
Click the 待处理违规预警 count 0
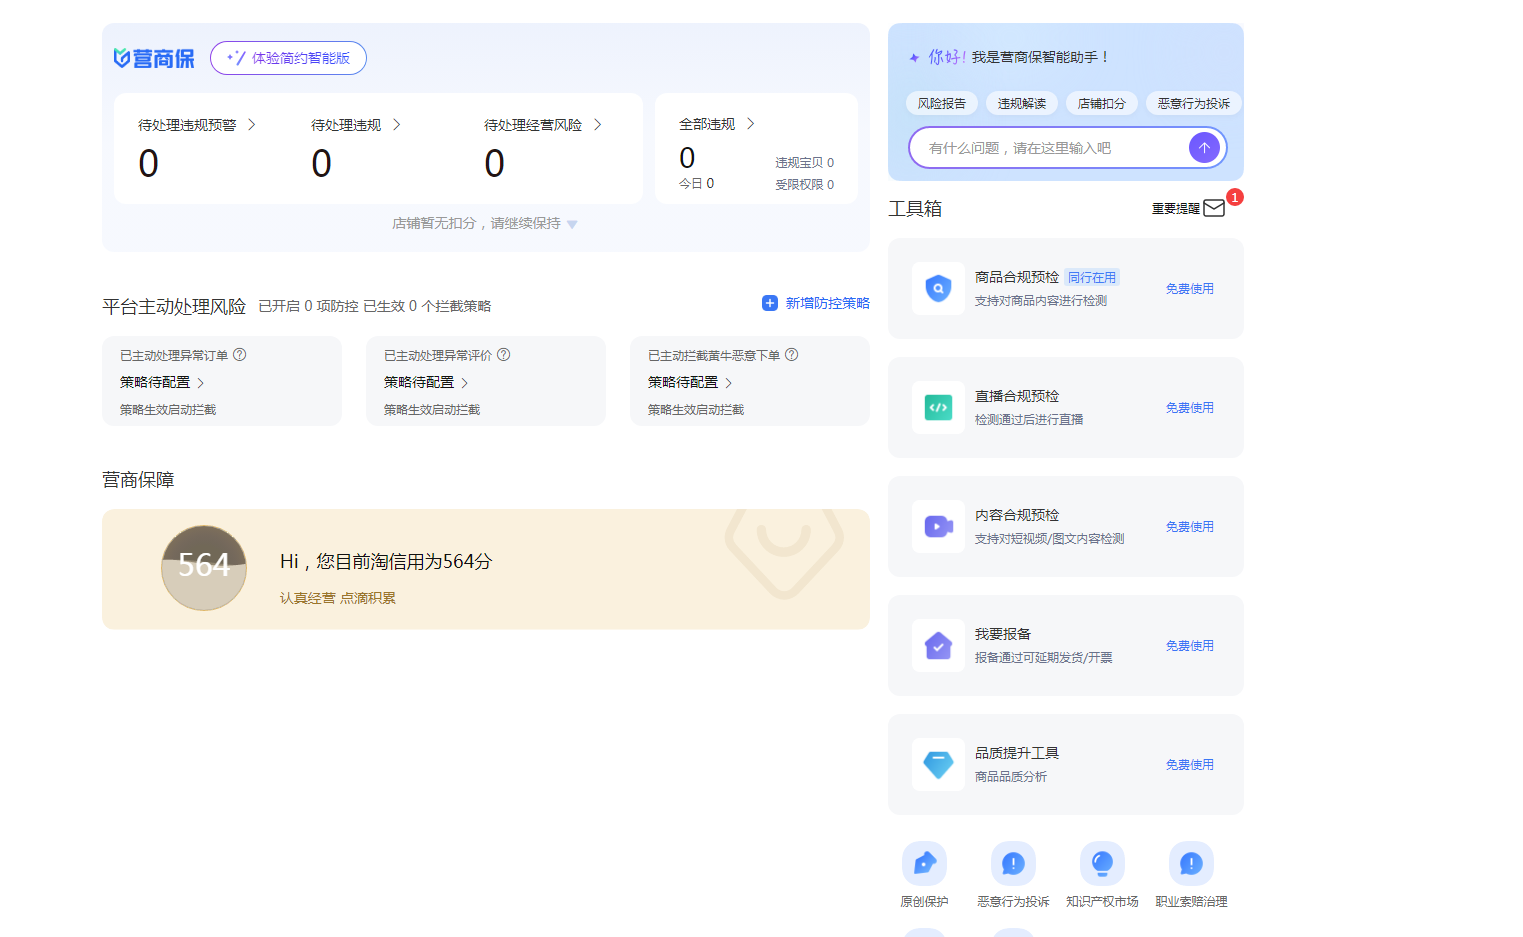pyautogui.click(x=149, y=164)
